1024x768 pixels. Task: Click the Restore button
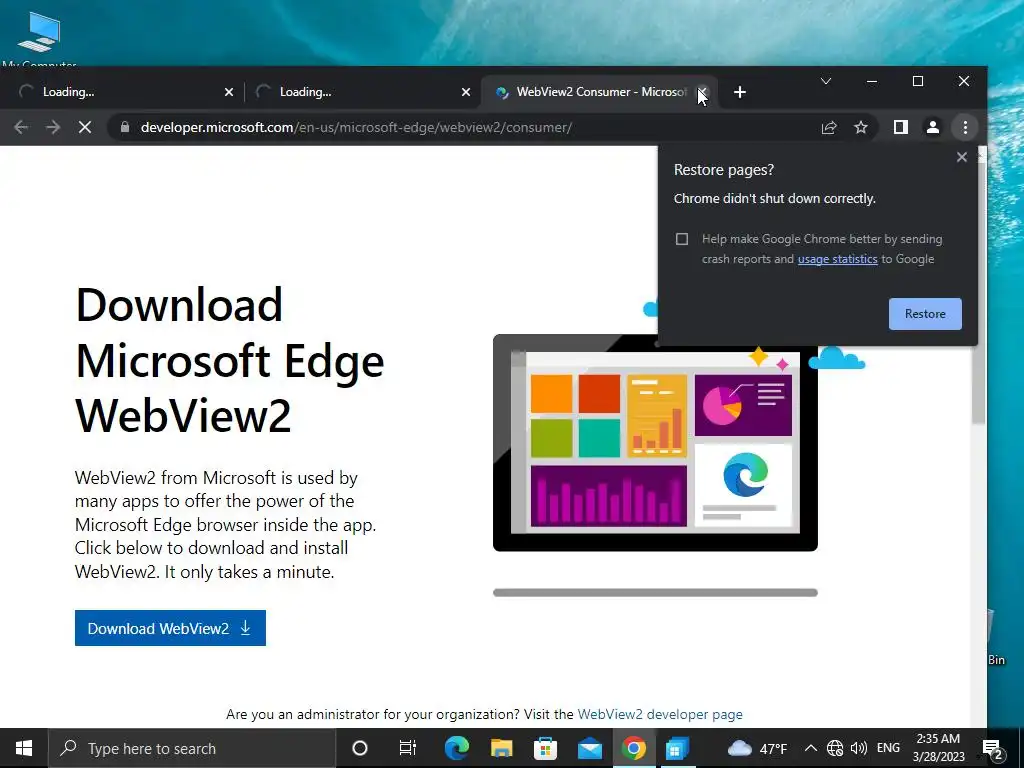[x=925, y=314]
